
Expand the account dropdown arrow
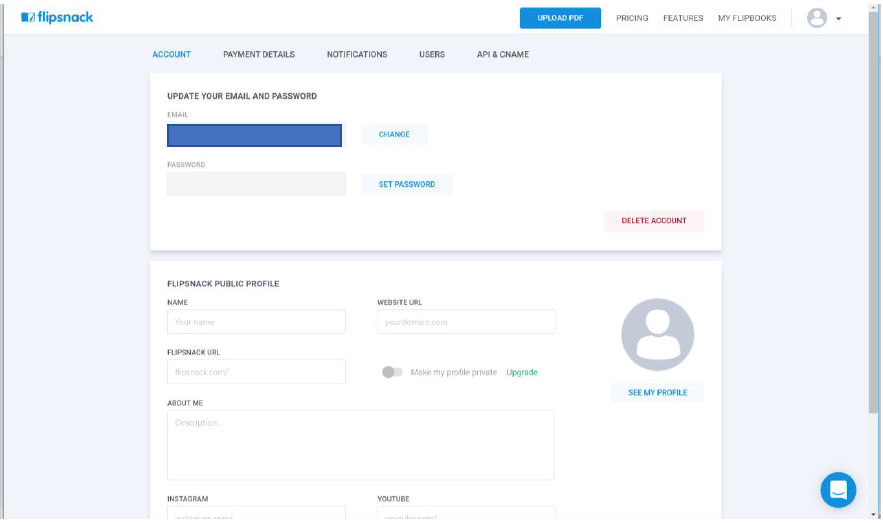click(x=839, y=19)
